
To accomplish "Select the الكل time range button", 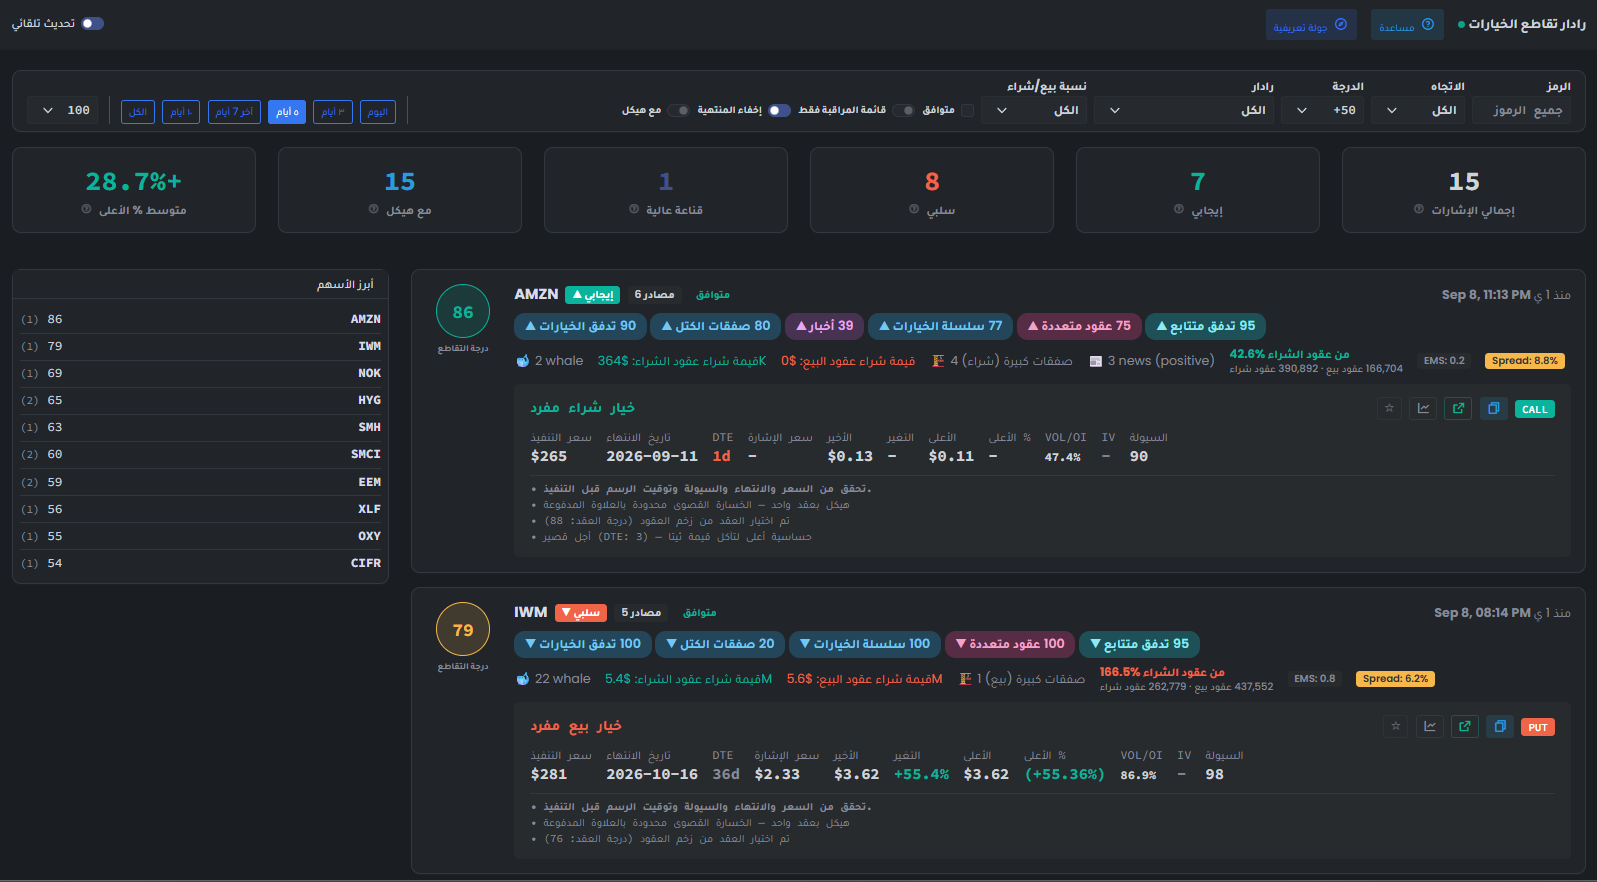I will (138, 112).
